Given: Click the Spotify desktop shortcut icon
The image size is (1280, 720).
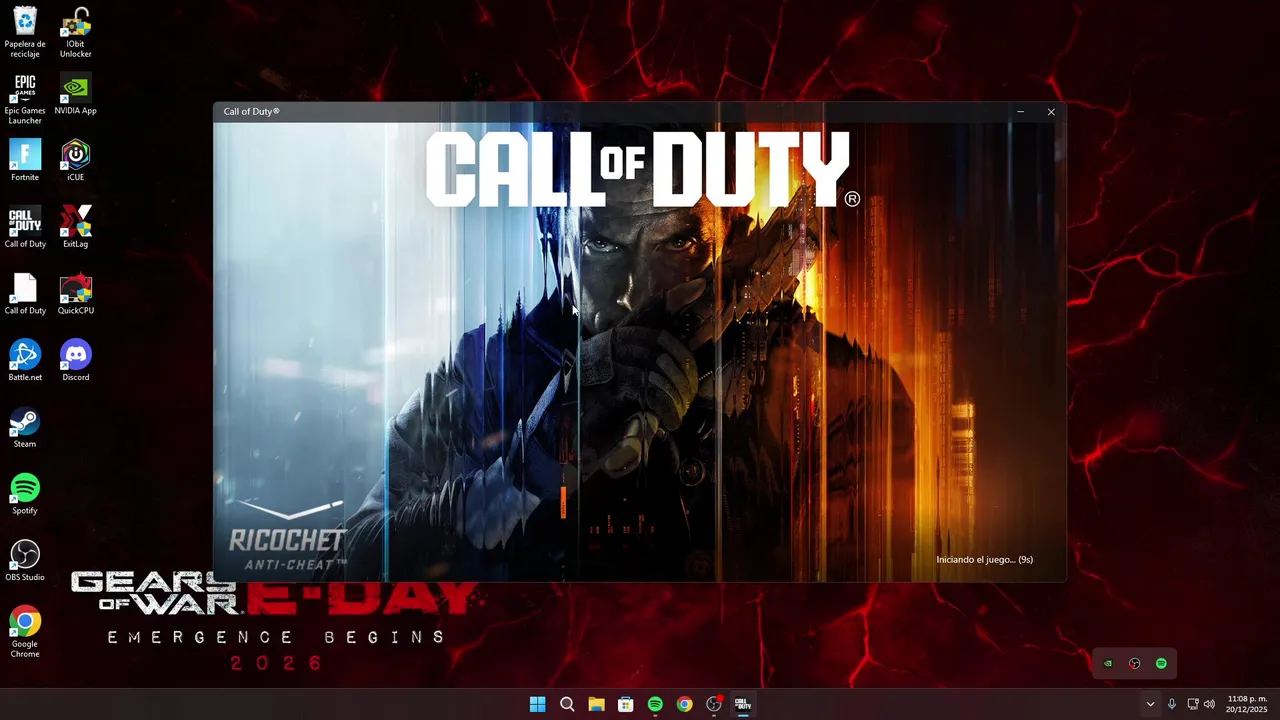Looking at the screenshot, I should 25,493.
